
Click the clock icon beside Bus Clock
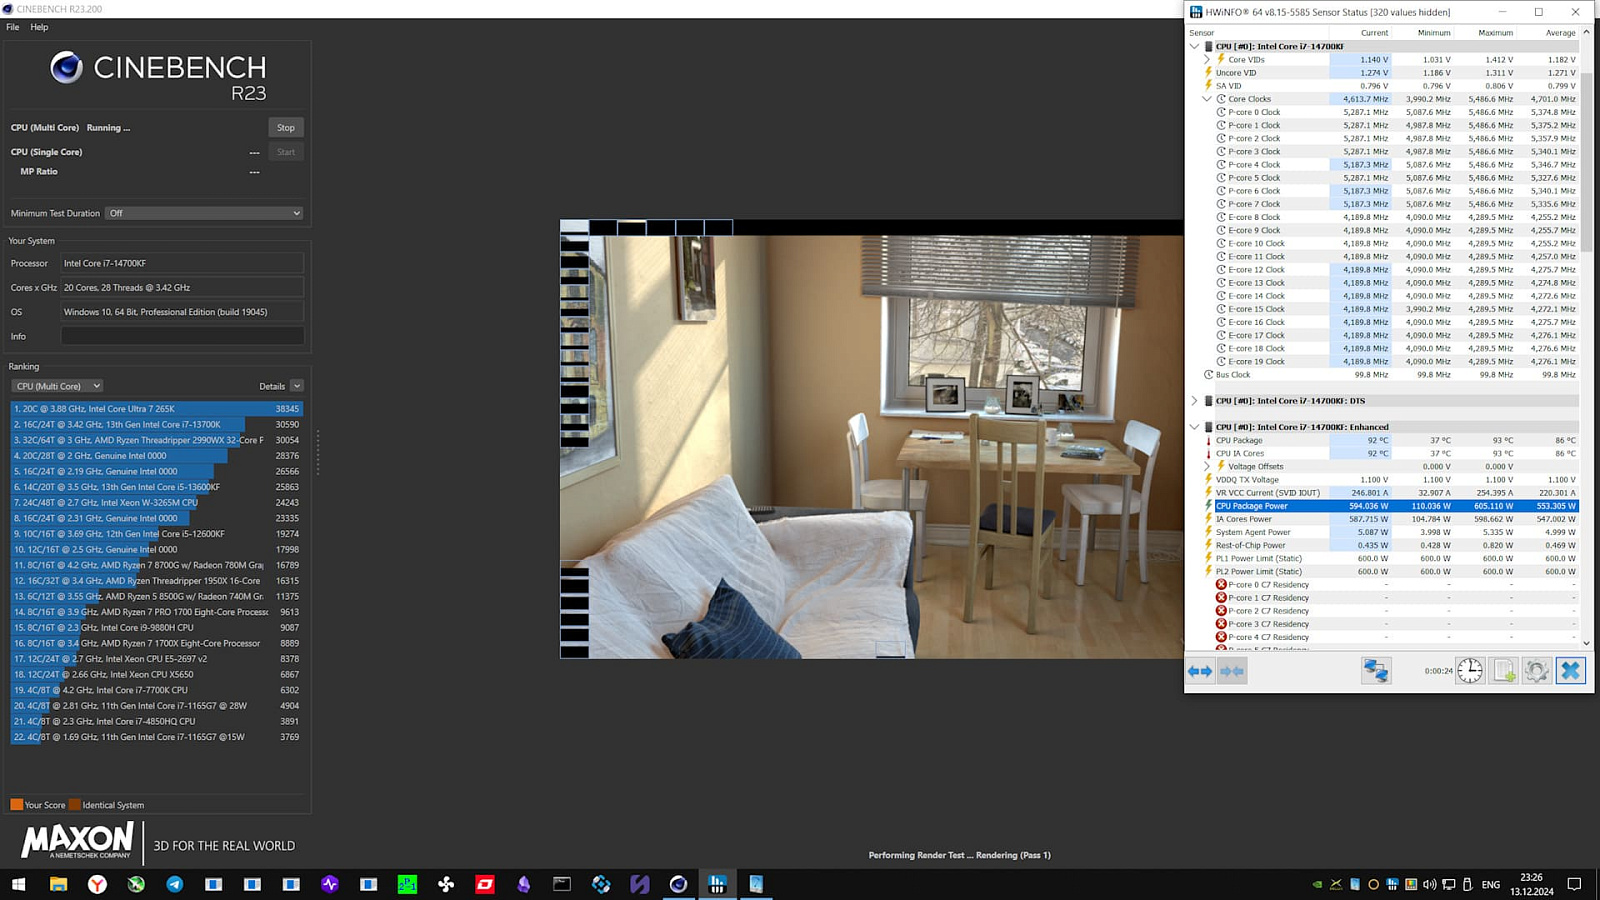(1208, 375)
